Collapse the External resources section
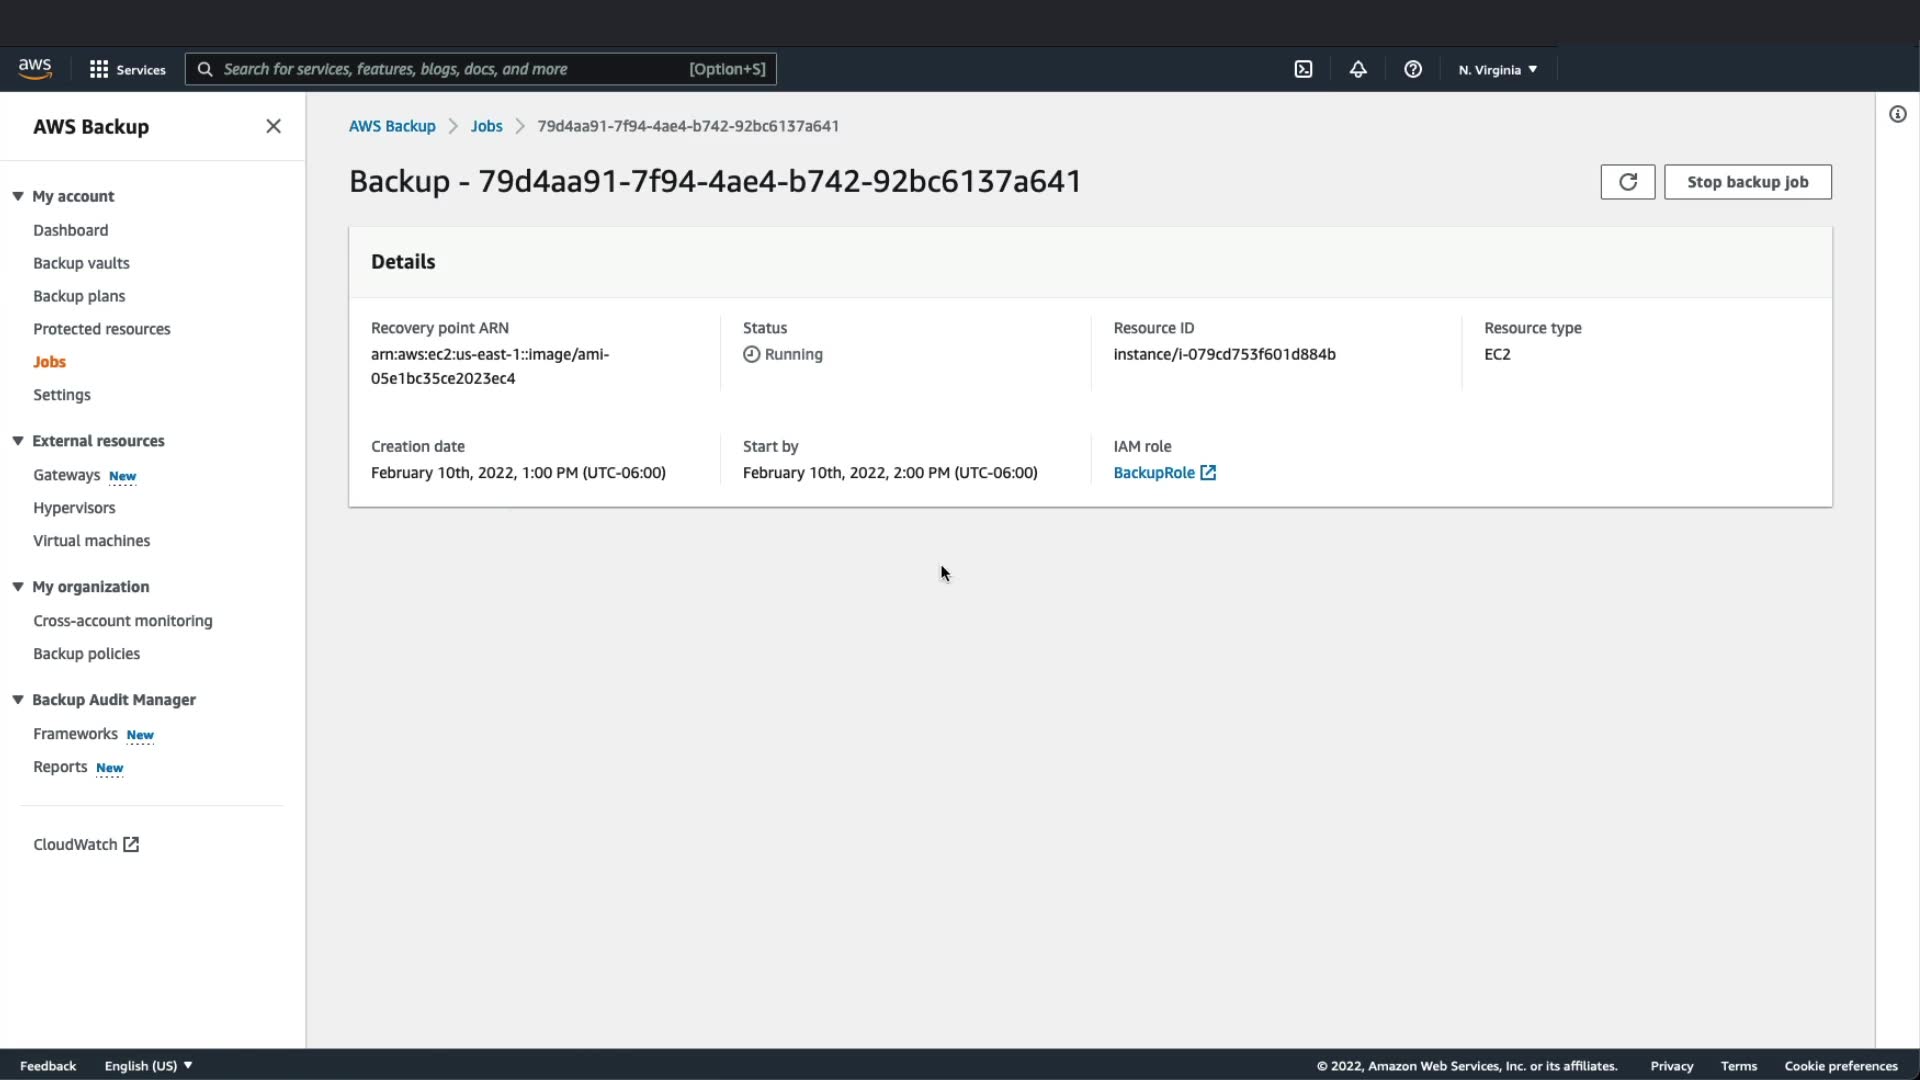This screenshot has height=1080, width=1920. coord(18,441)
